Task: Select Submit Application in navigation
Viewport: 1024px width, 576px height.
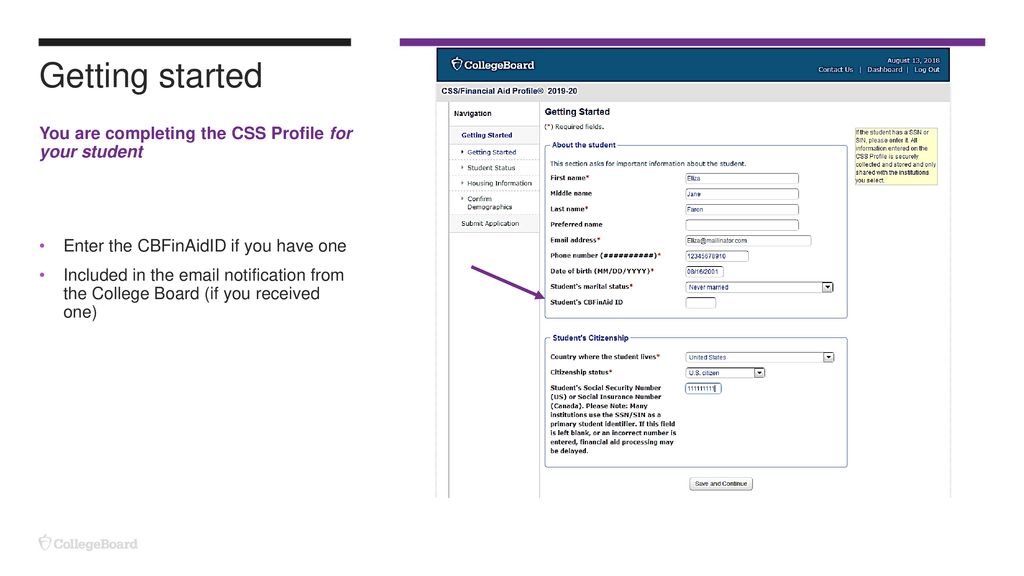Action: (490, 223)
